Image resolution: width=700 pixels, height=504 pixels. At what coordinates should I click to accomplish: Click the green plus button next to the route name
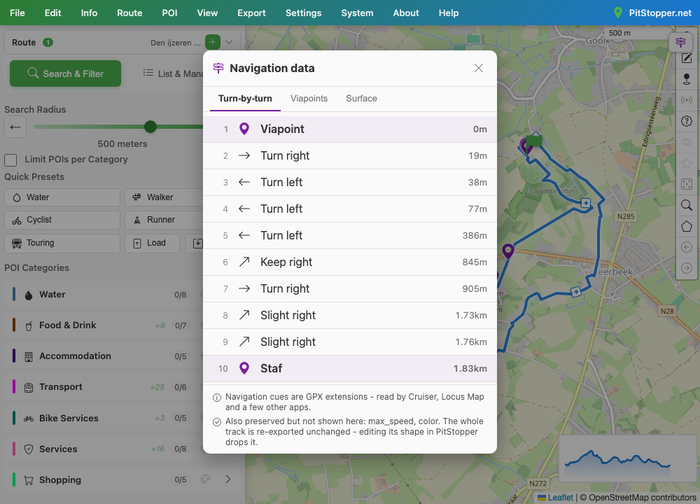(x=213, y=42)
